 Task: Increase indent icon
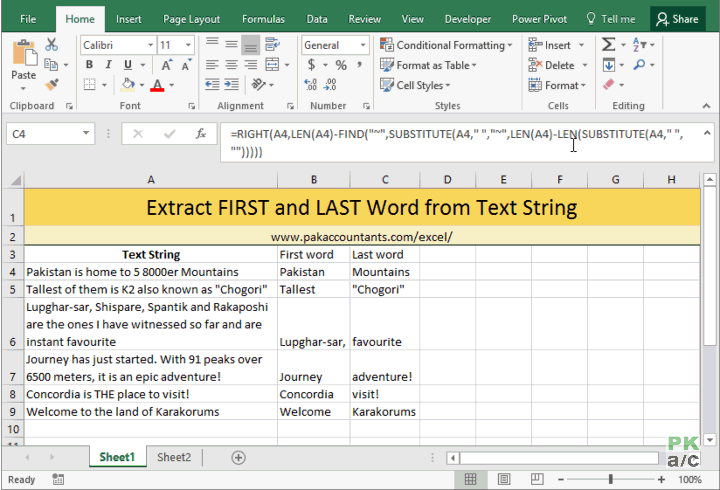[231, 84]
